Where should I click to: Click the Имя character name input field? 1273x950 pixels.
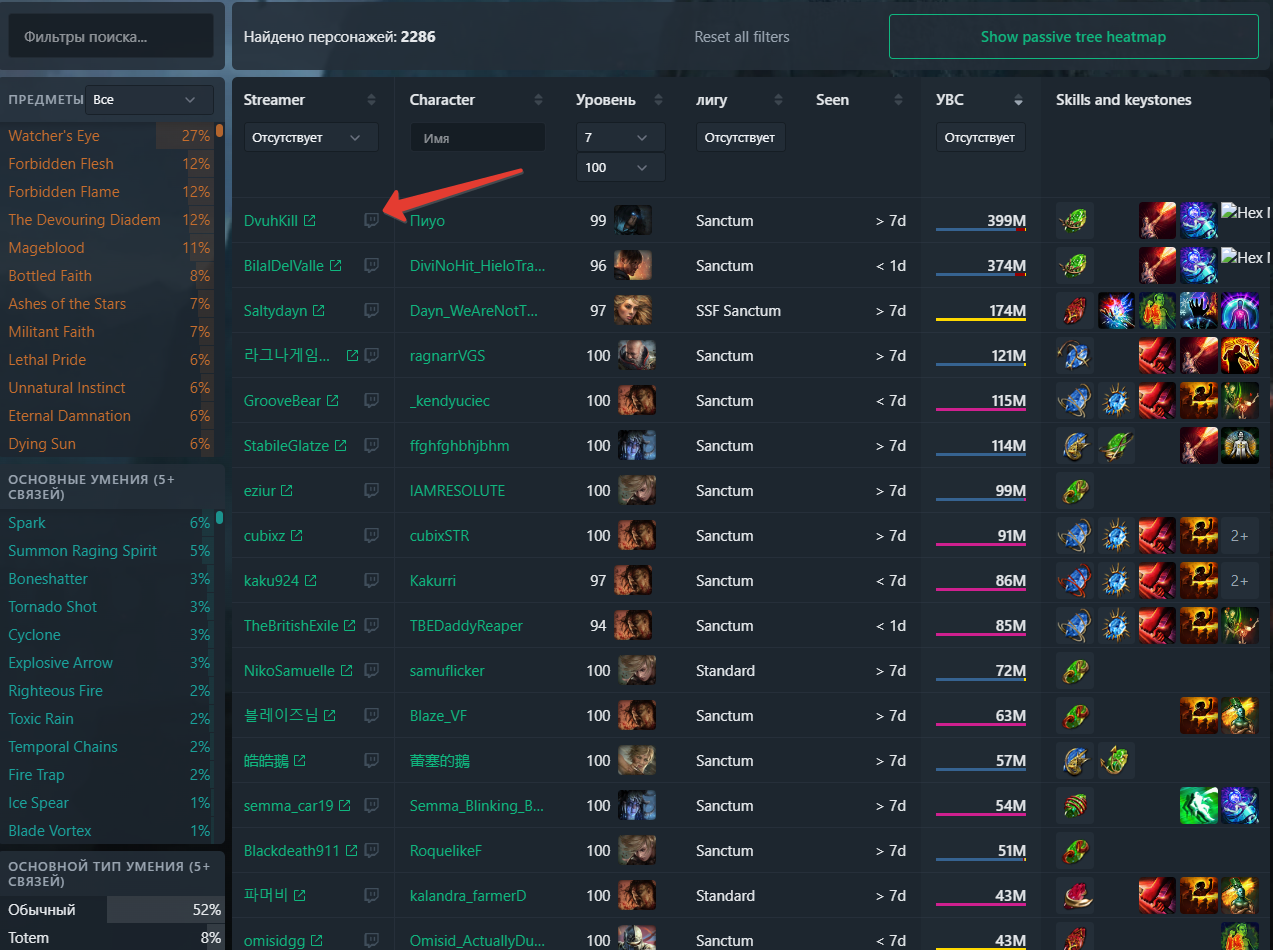[477, 137]
